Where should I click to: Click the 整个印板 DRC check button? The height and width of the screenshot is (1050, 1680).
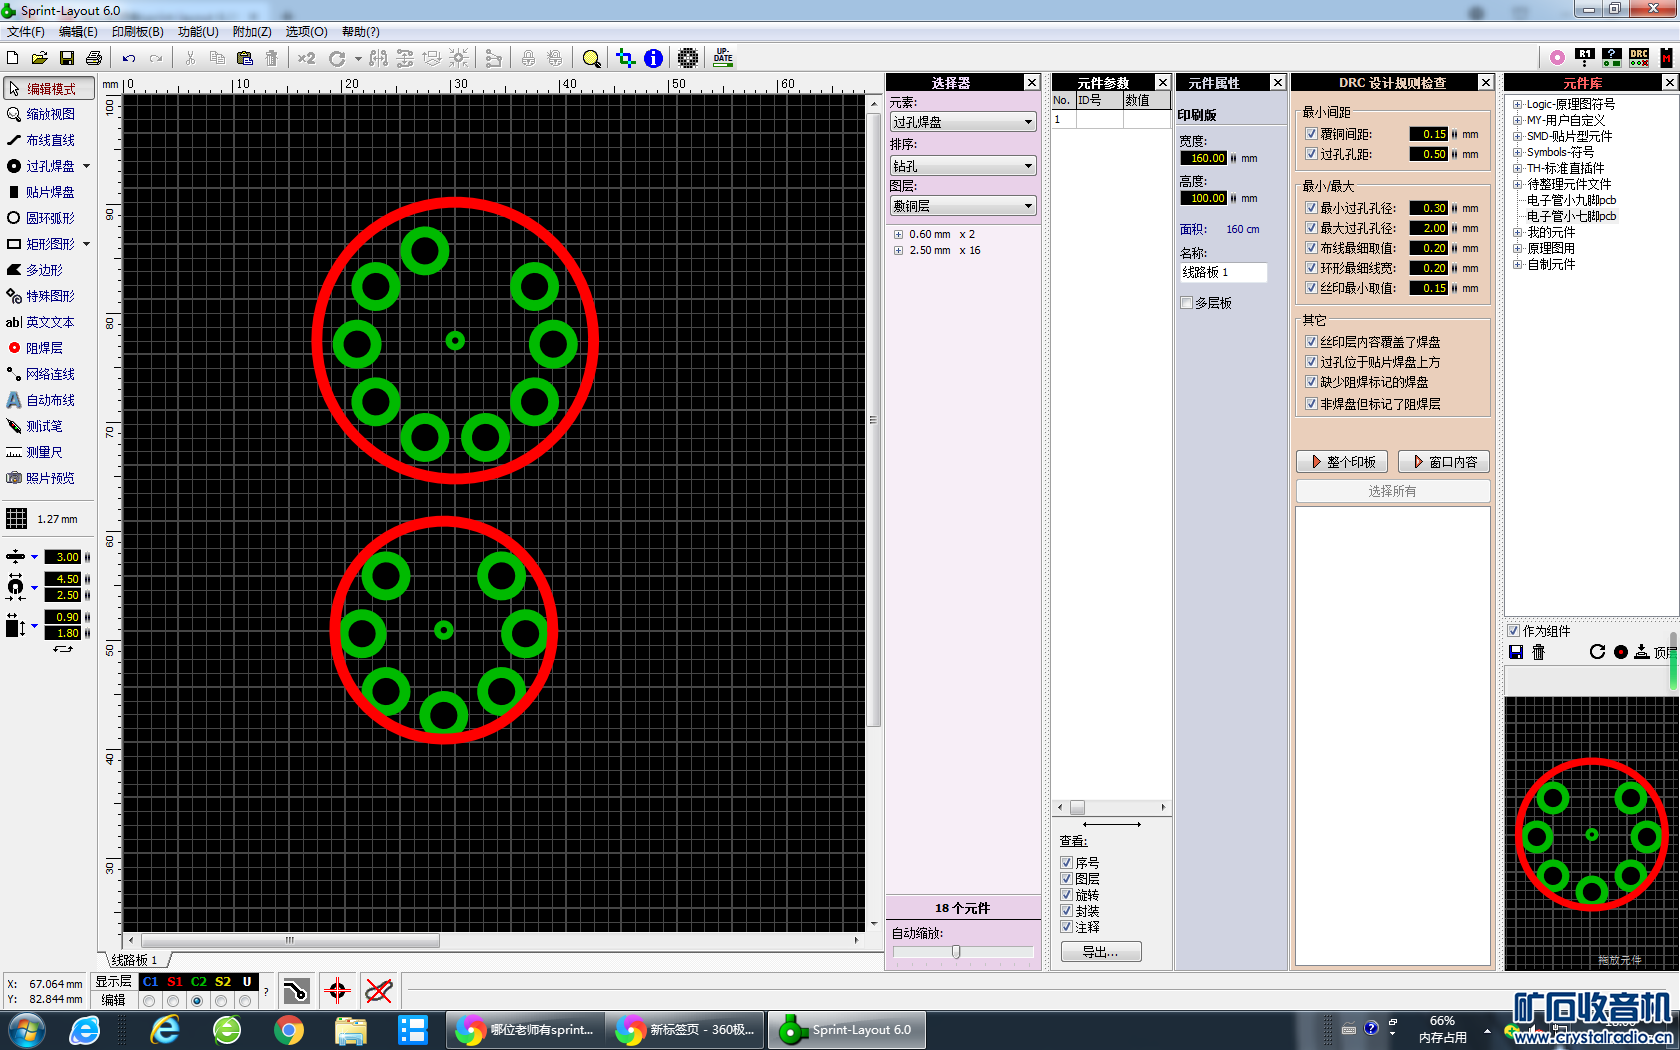click(x=1342, y=462)
